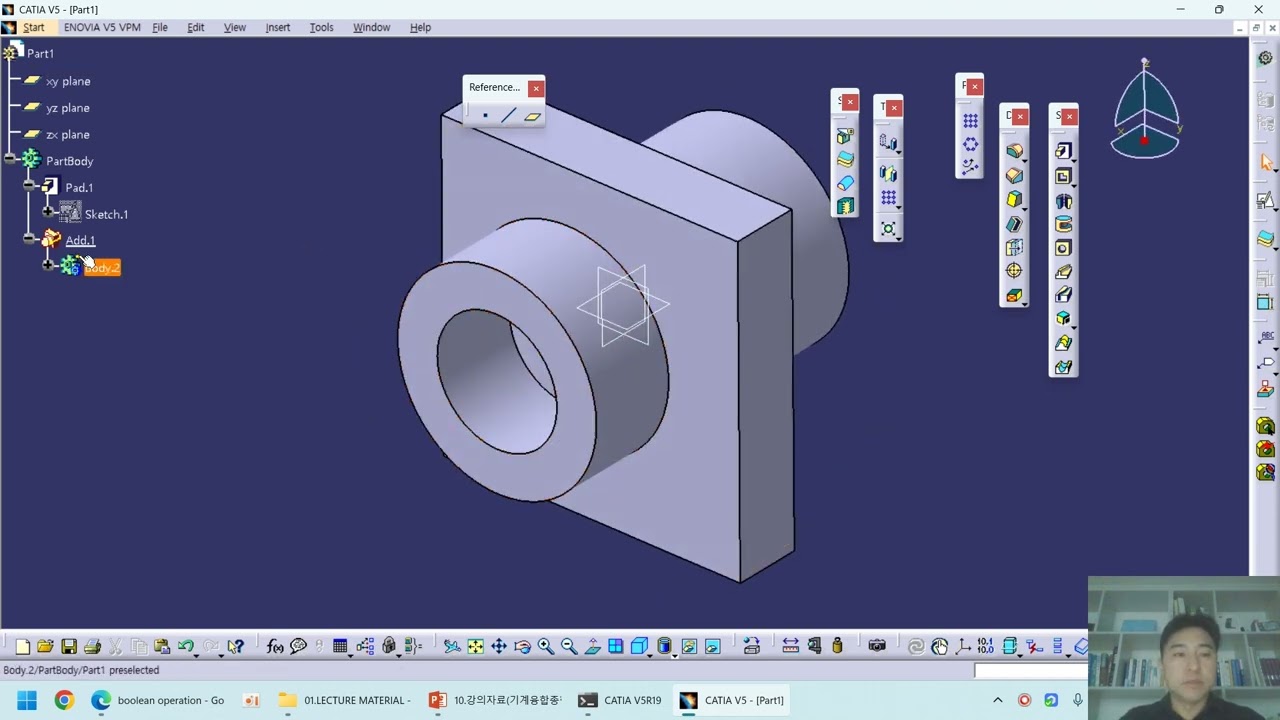
Task: Select Add.1 in the specification tree
Action: (80, 240)
